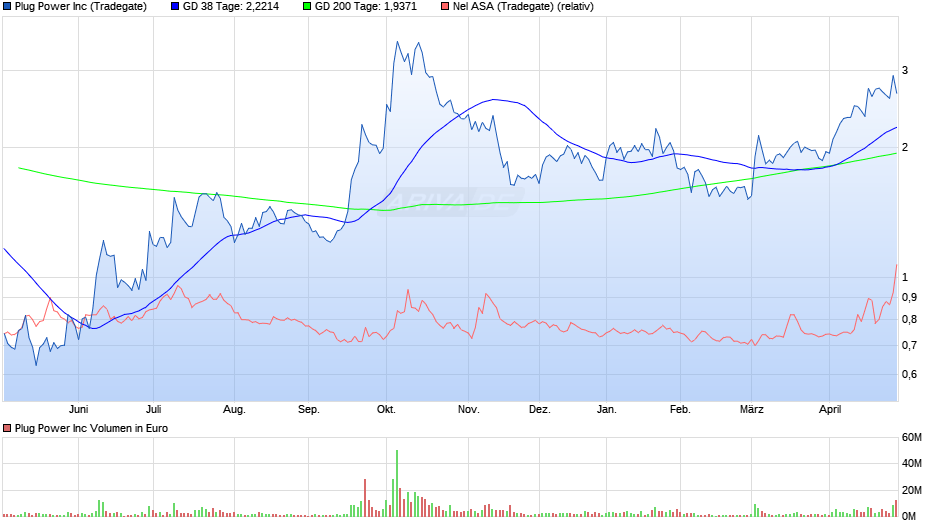
Task: Click the Jan. month marker on the axis
Action: click(607, 409)
